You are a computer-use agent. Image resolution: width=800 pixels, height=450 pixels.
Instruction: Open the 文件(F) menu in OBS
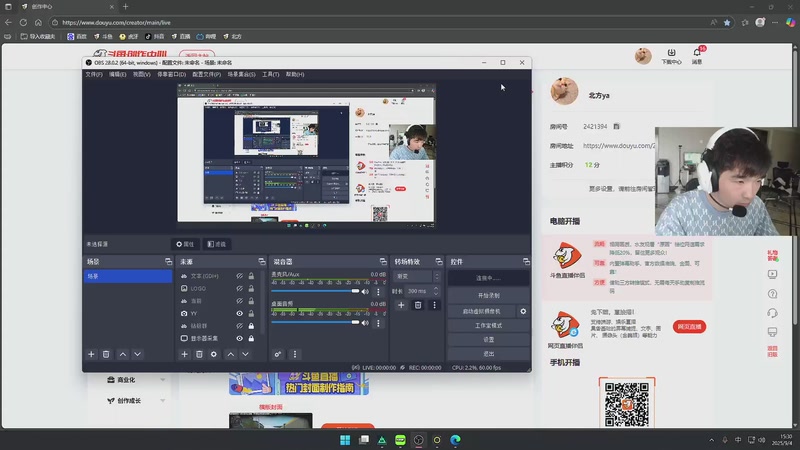point(94,74)
